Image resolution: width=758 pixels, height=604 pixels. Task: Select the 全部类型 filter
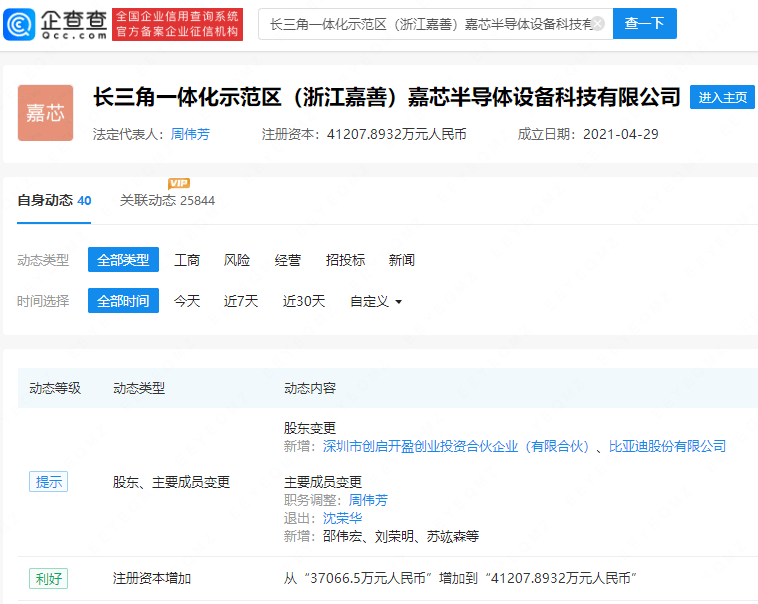(x=123, y=260)
